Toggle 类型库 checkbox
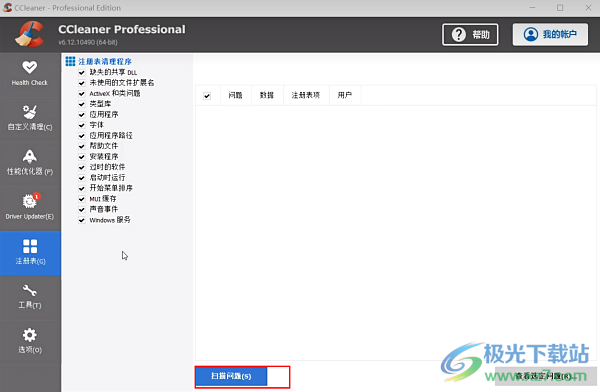The image size is (600, 392). coord(82,104)
